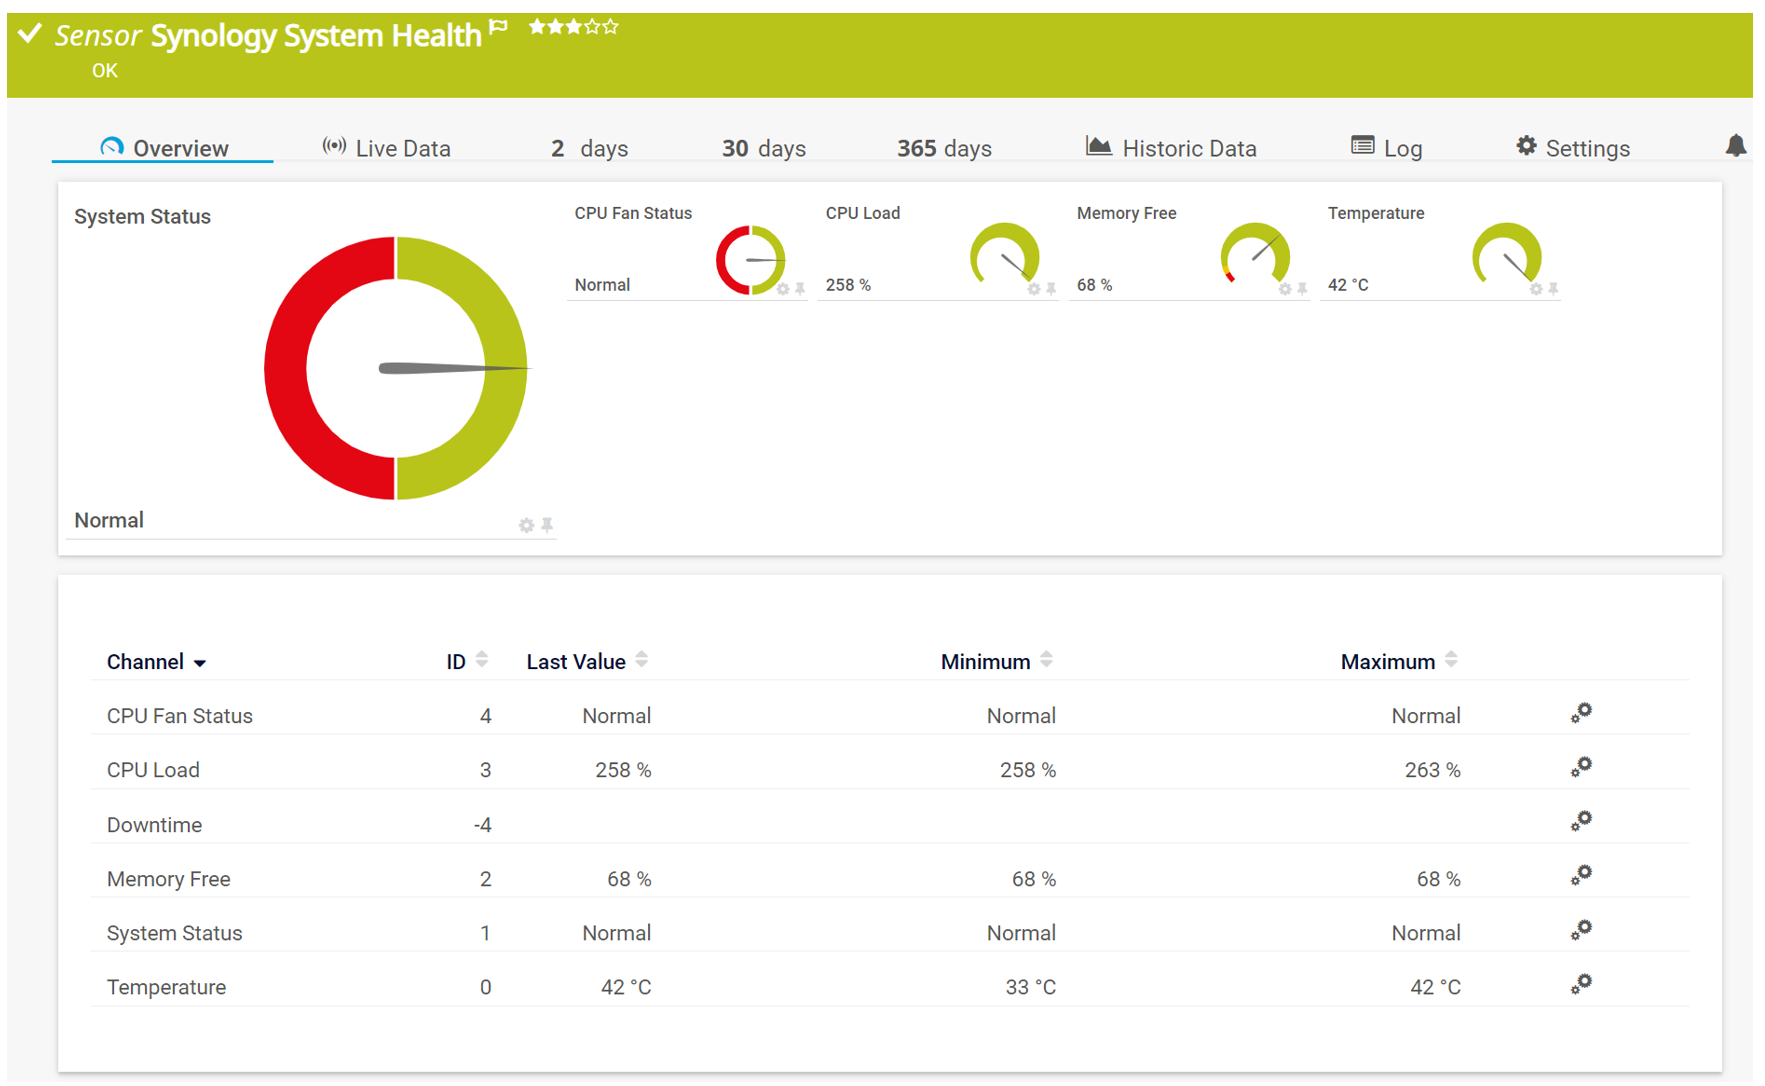This screenshot has width=1765, height=1086.
Task: Click the large System Status gauge
Action: [x=397, y=368]
